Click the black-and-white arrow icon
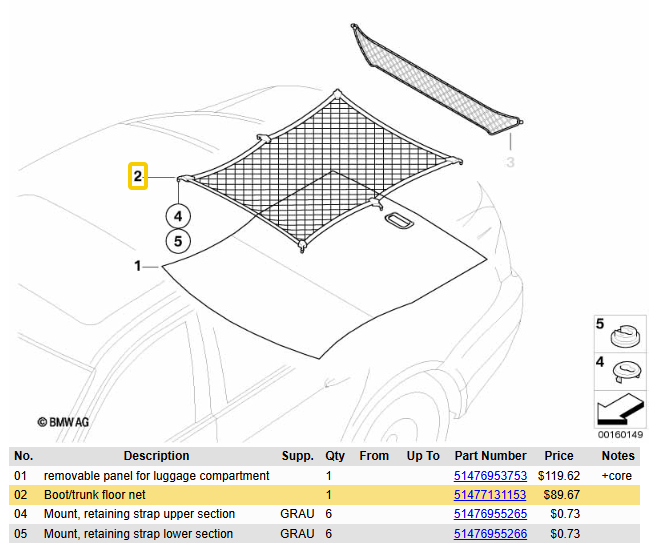 pyautogui.click(x=620, y=409)
